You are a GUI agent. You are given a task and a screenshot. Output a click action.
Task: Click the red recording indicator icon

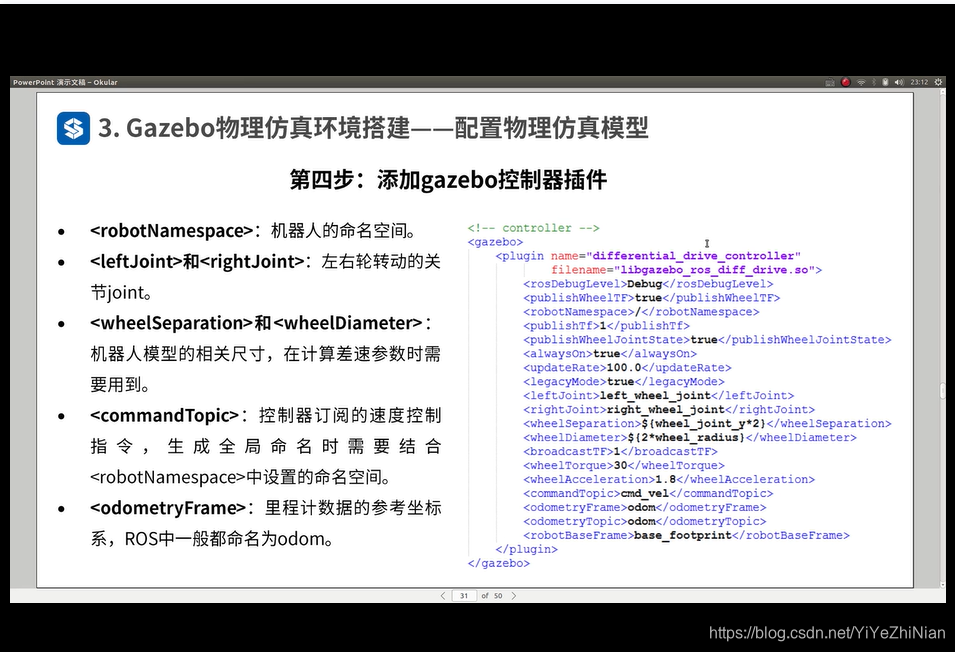pos(845,82)
